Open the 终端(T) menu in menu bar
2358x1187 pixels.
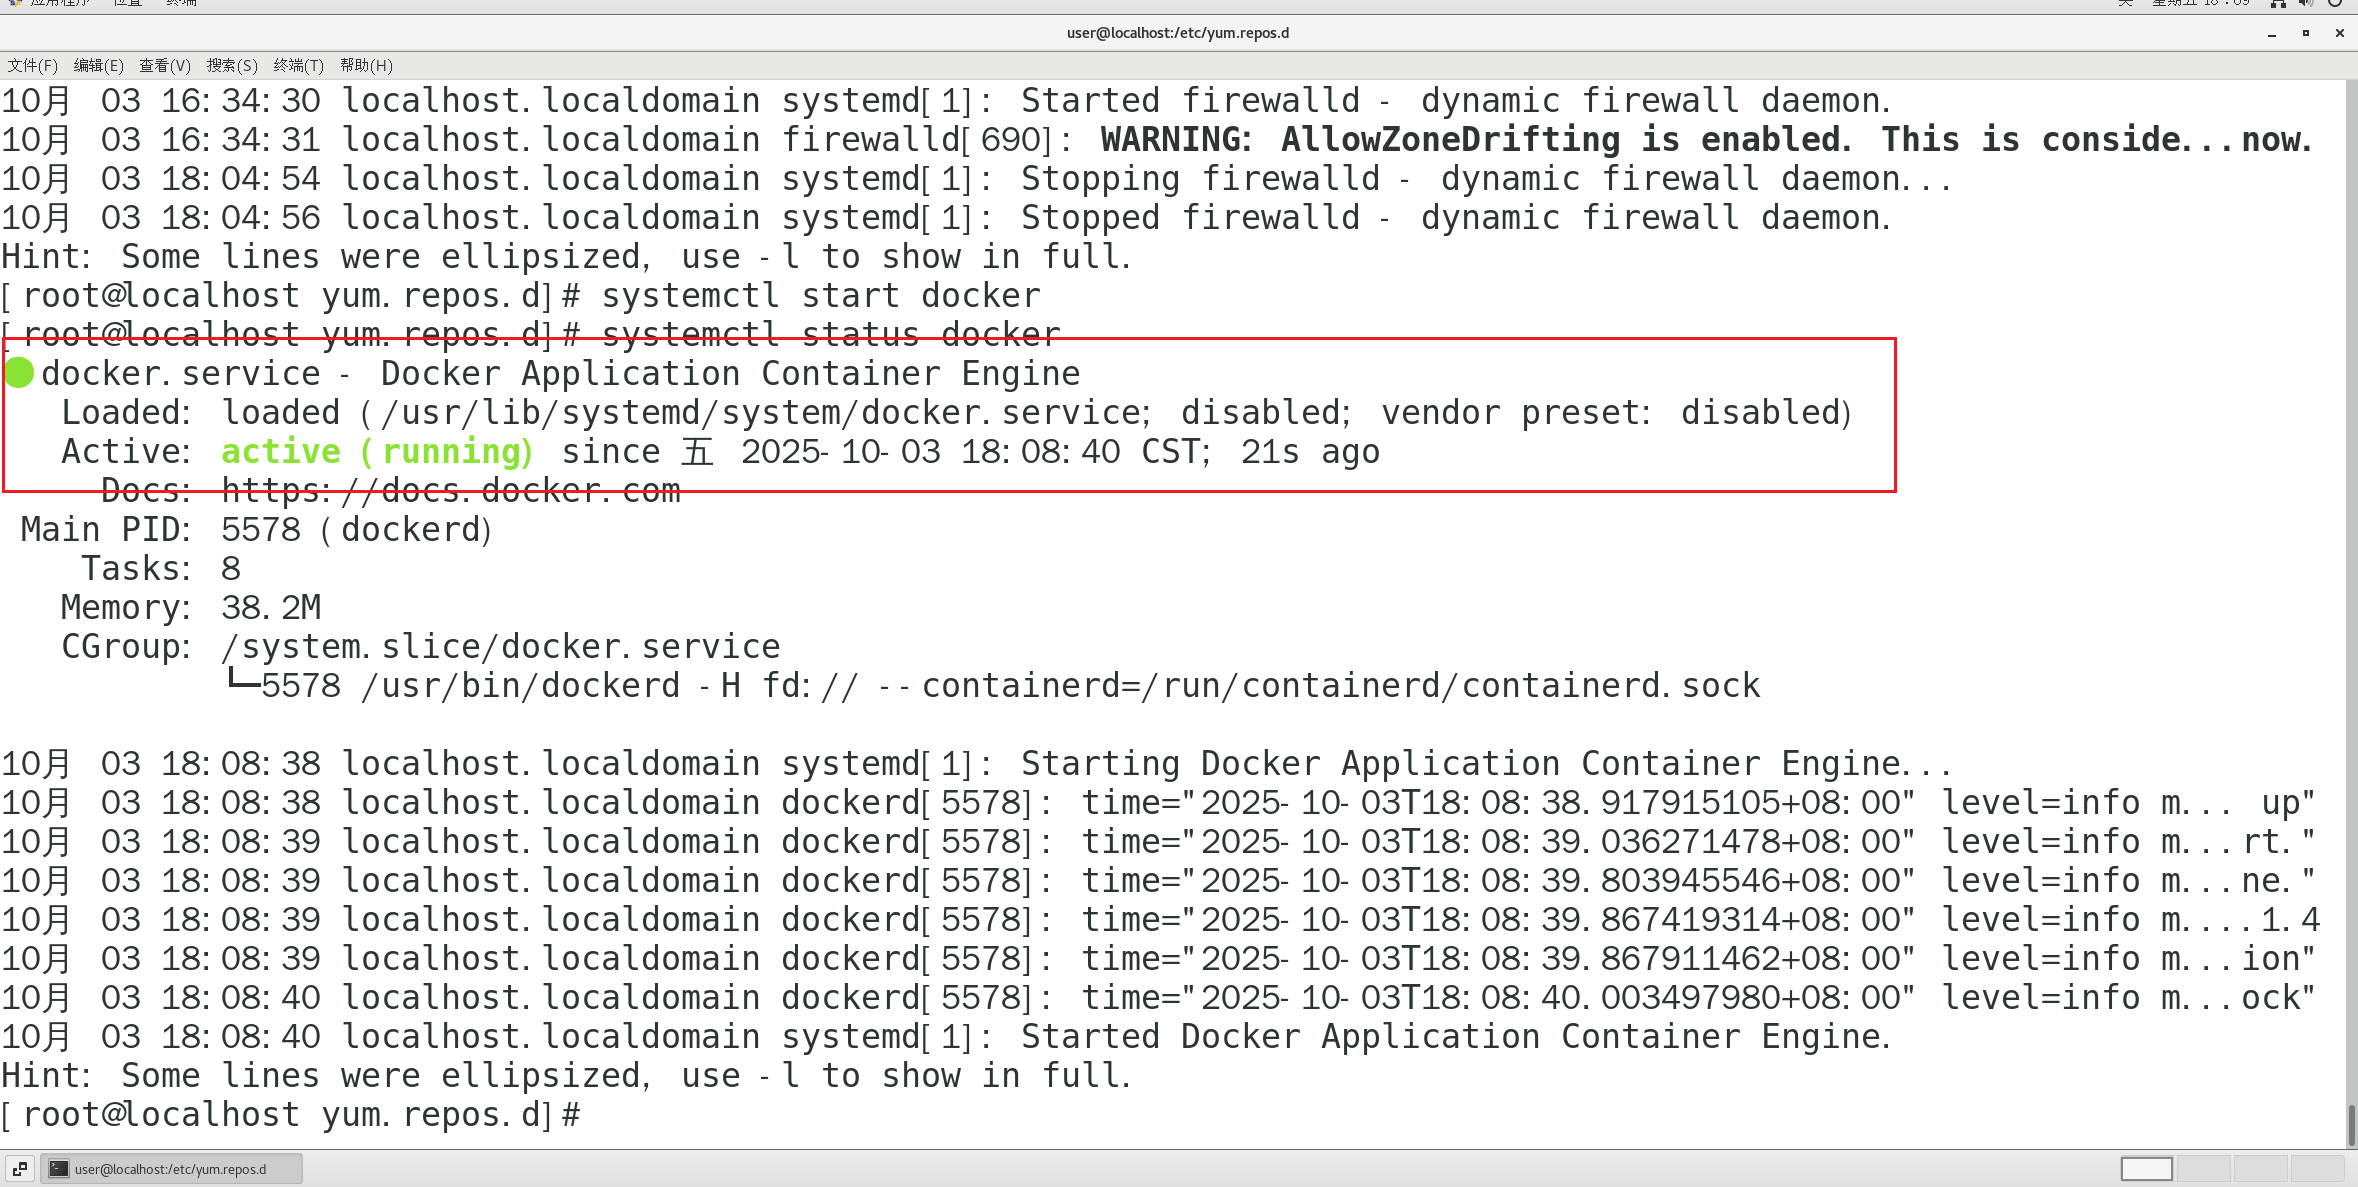pos(298,66)
